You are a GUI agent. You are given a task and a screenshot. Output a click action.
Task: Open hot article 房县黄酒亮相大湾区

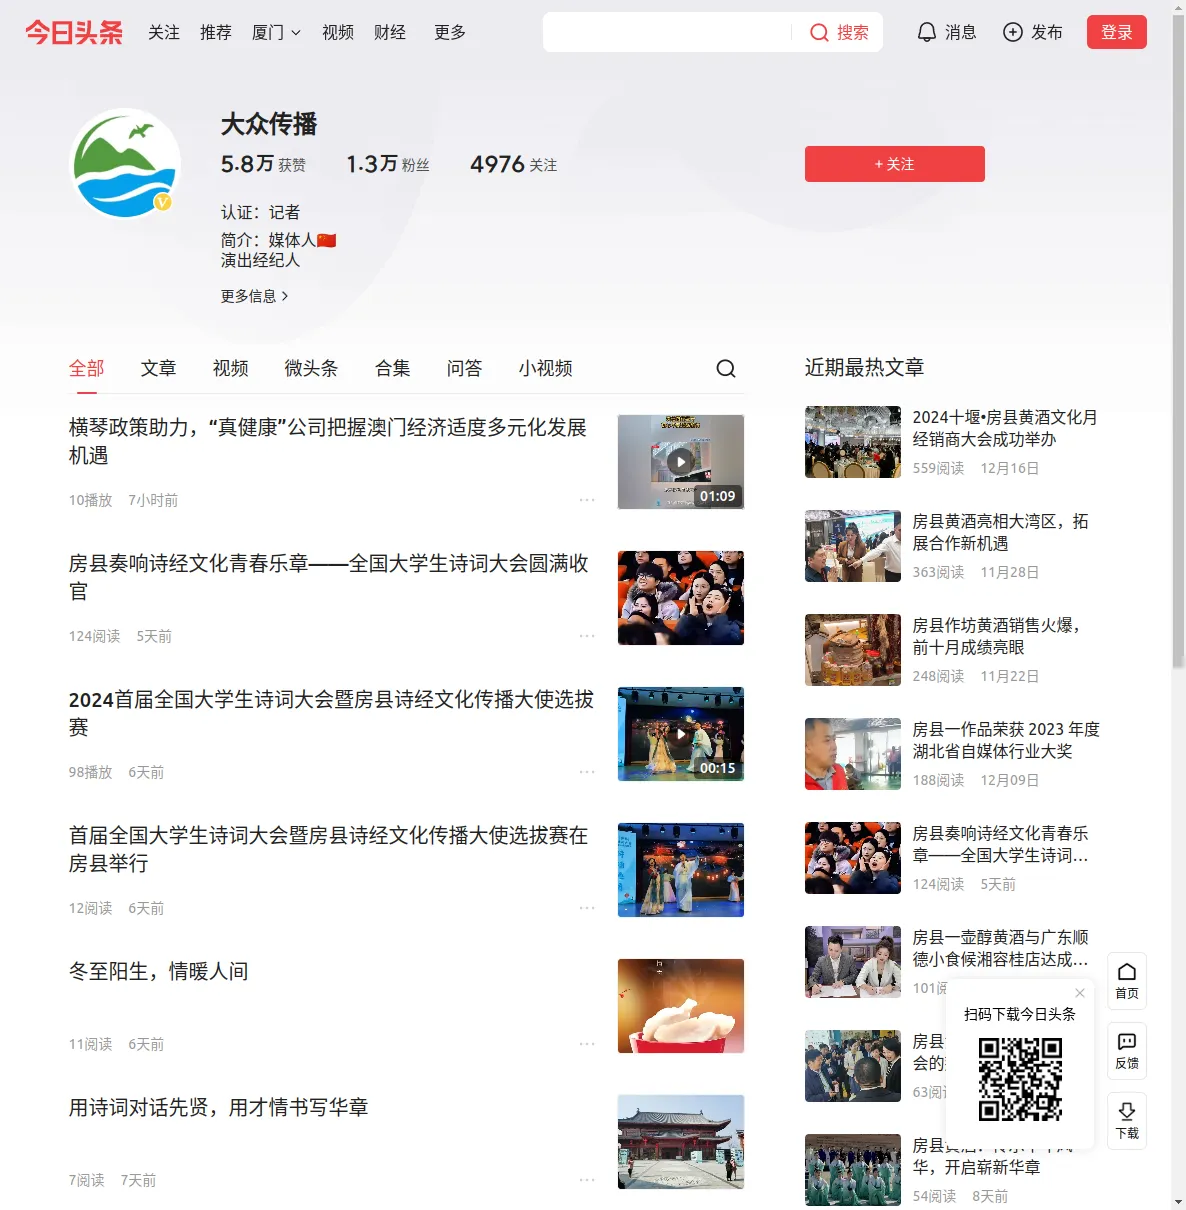1001,532
